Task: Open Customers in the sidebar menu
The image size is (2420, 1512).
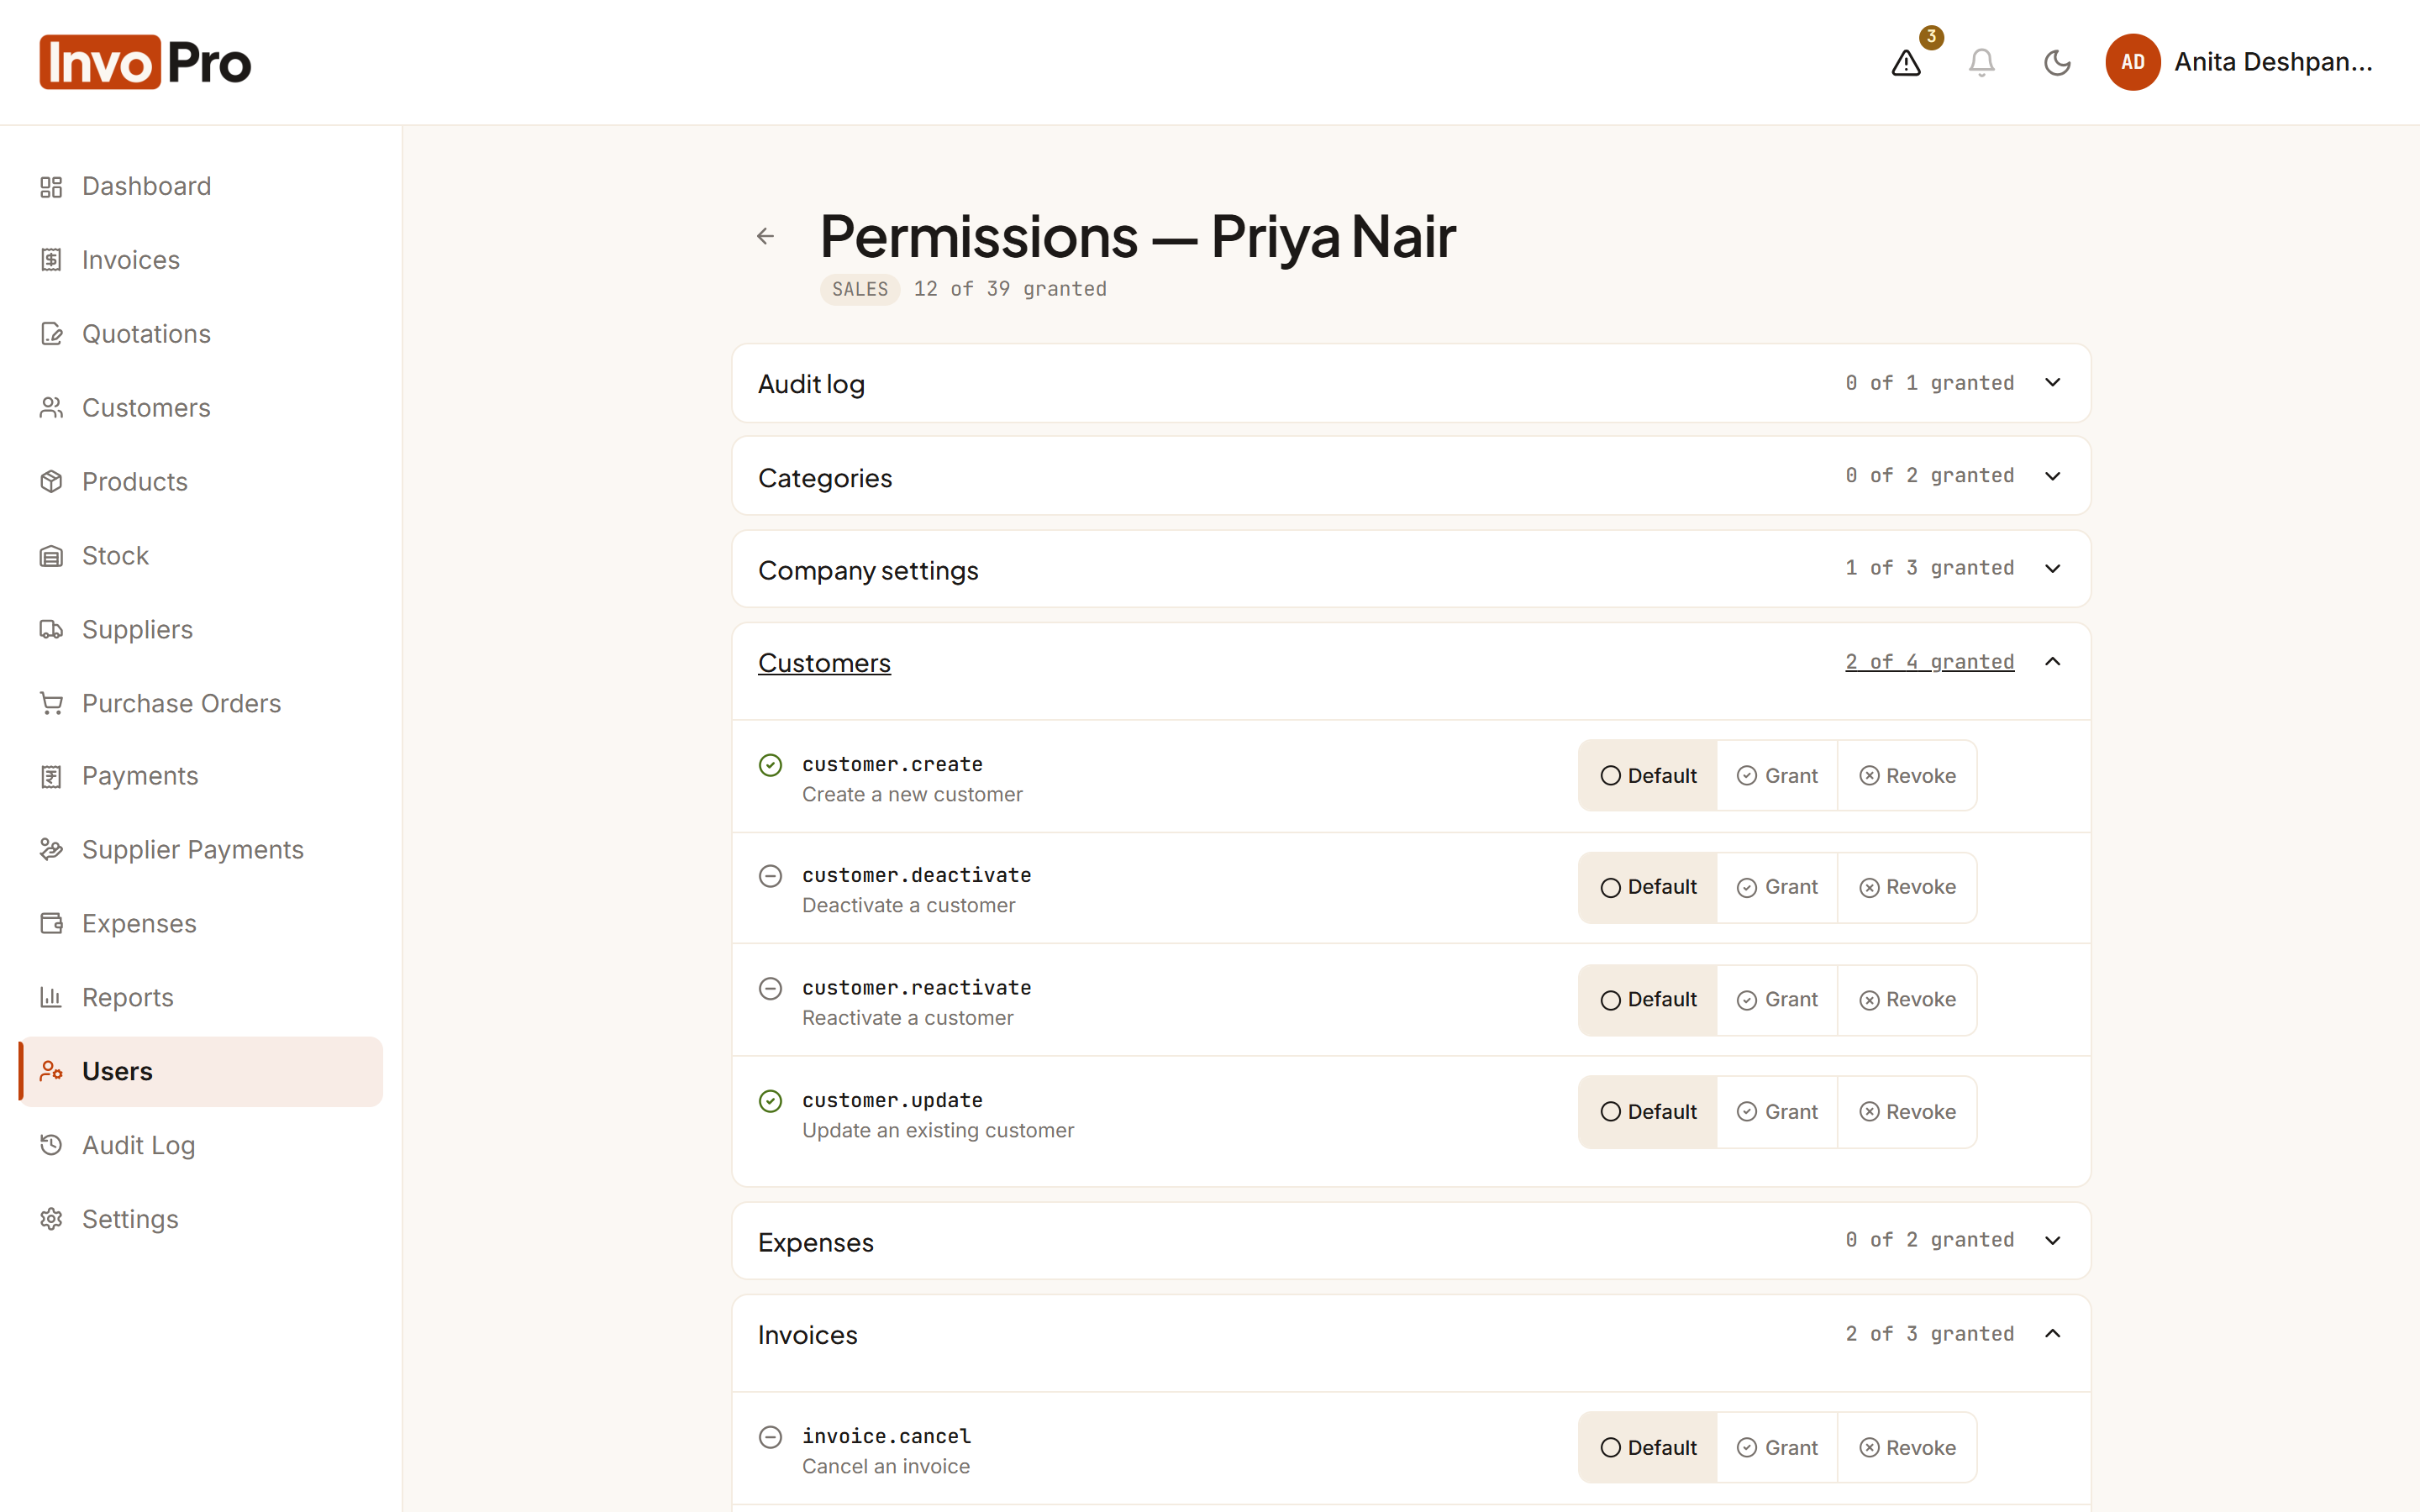Action: point(200,408)
